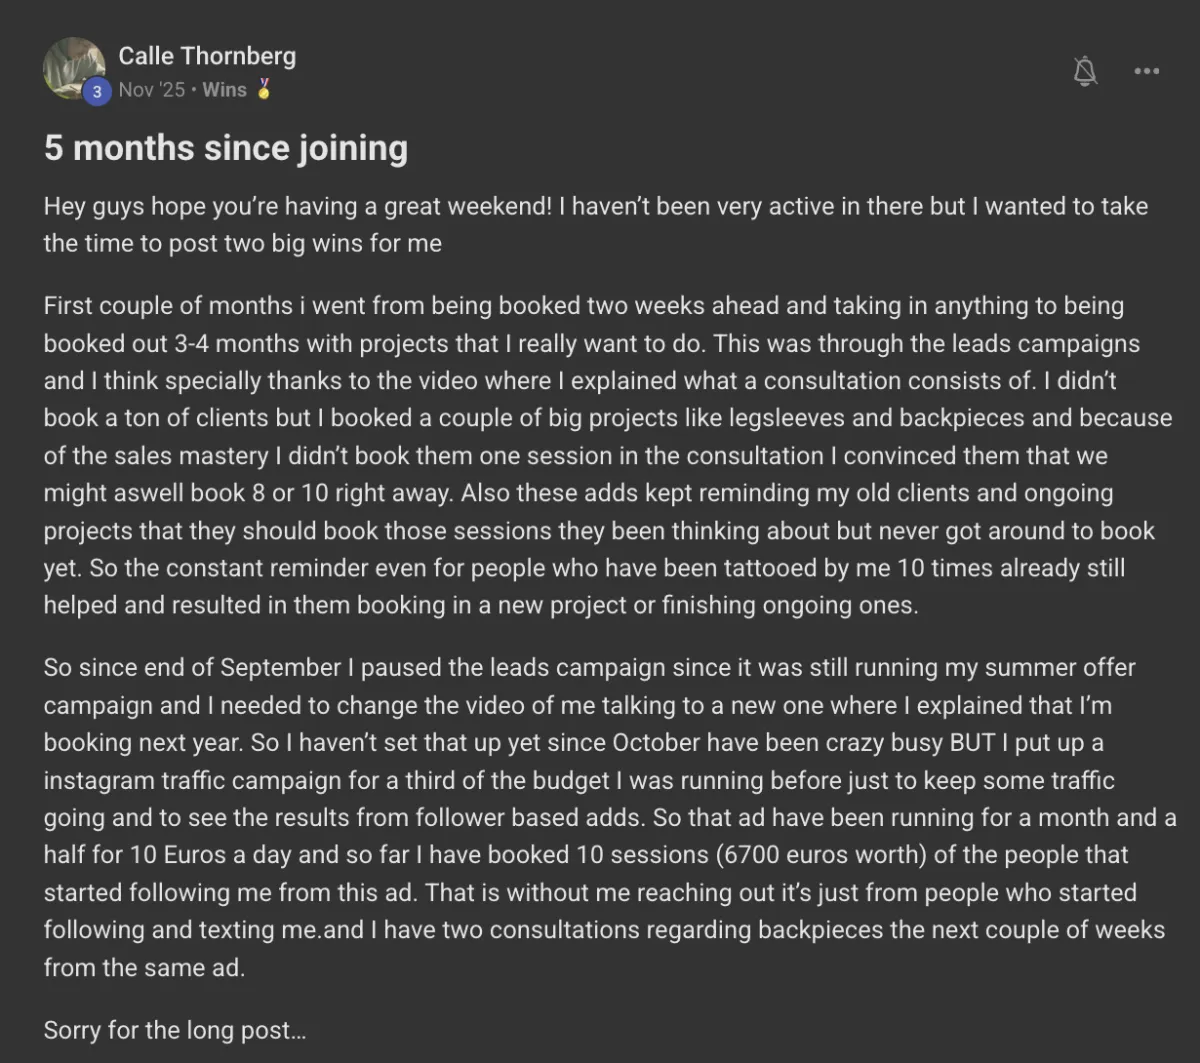
Task: Click the medal emoji beside Wins
Action: [x=263, y=90]
